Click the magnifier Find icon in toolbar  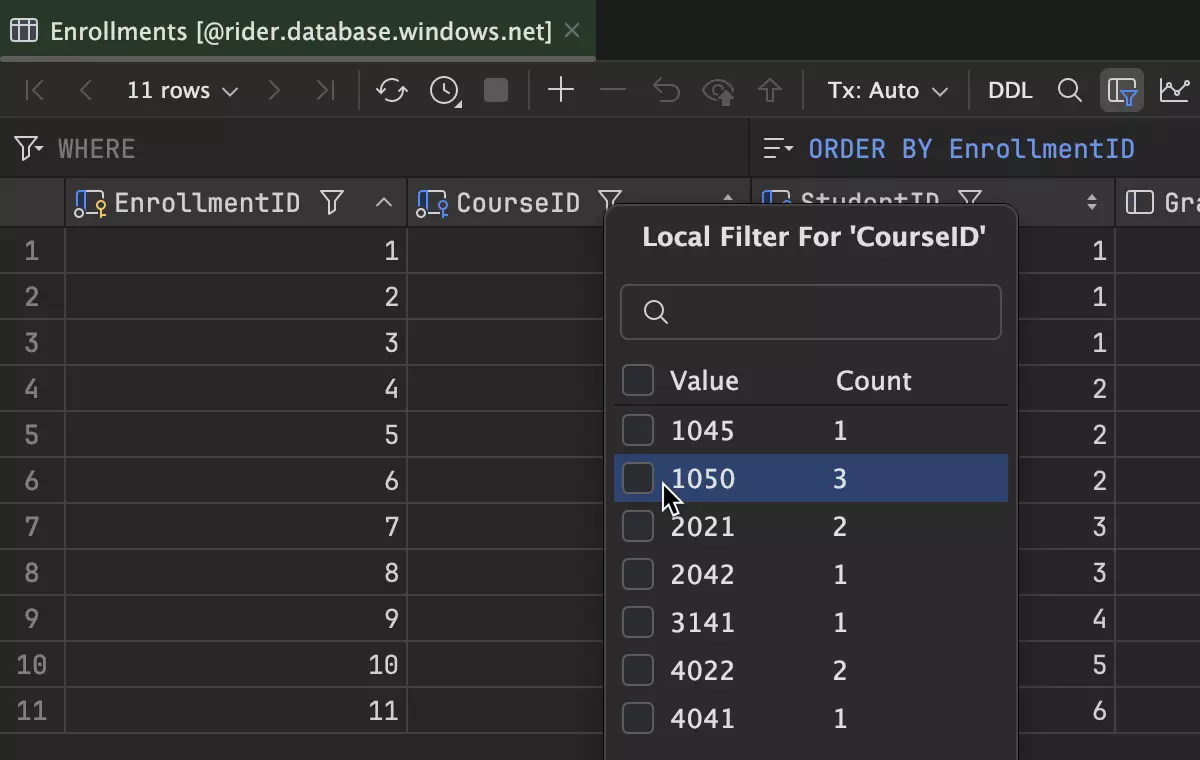tap(1069, 91)
